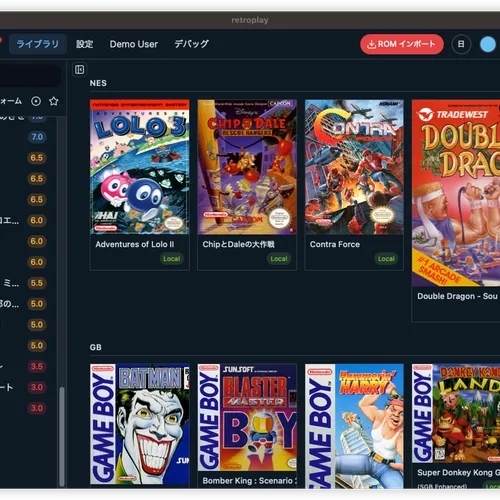The image size is (500, 500).
Task: Click the sidebar vertical scrollbar thumb
Action: coord(62,436)
